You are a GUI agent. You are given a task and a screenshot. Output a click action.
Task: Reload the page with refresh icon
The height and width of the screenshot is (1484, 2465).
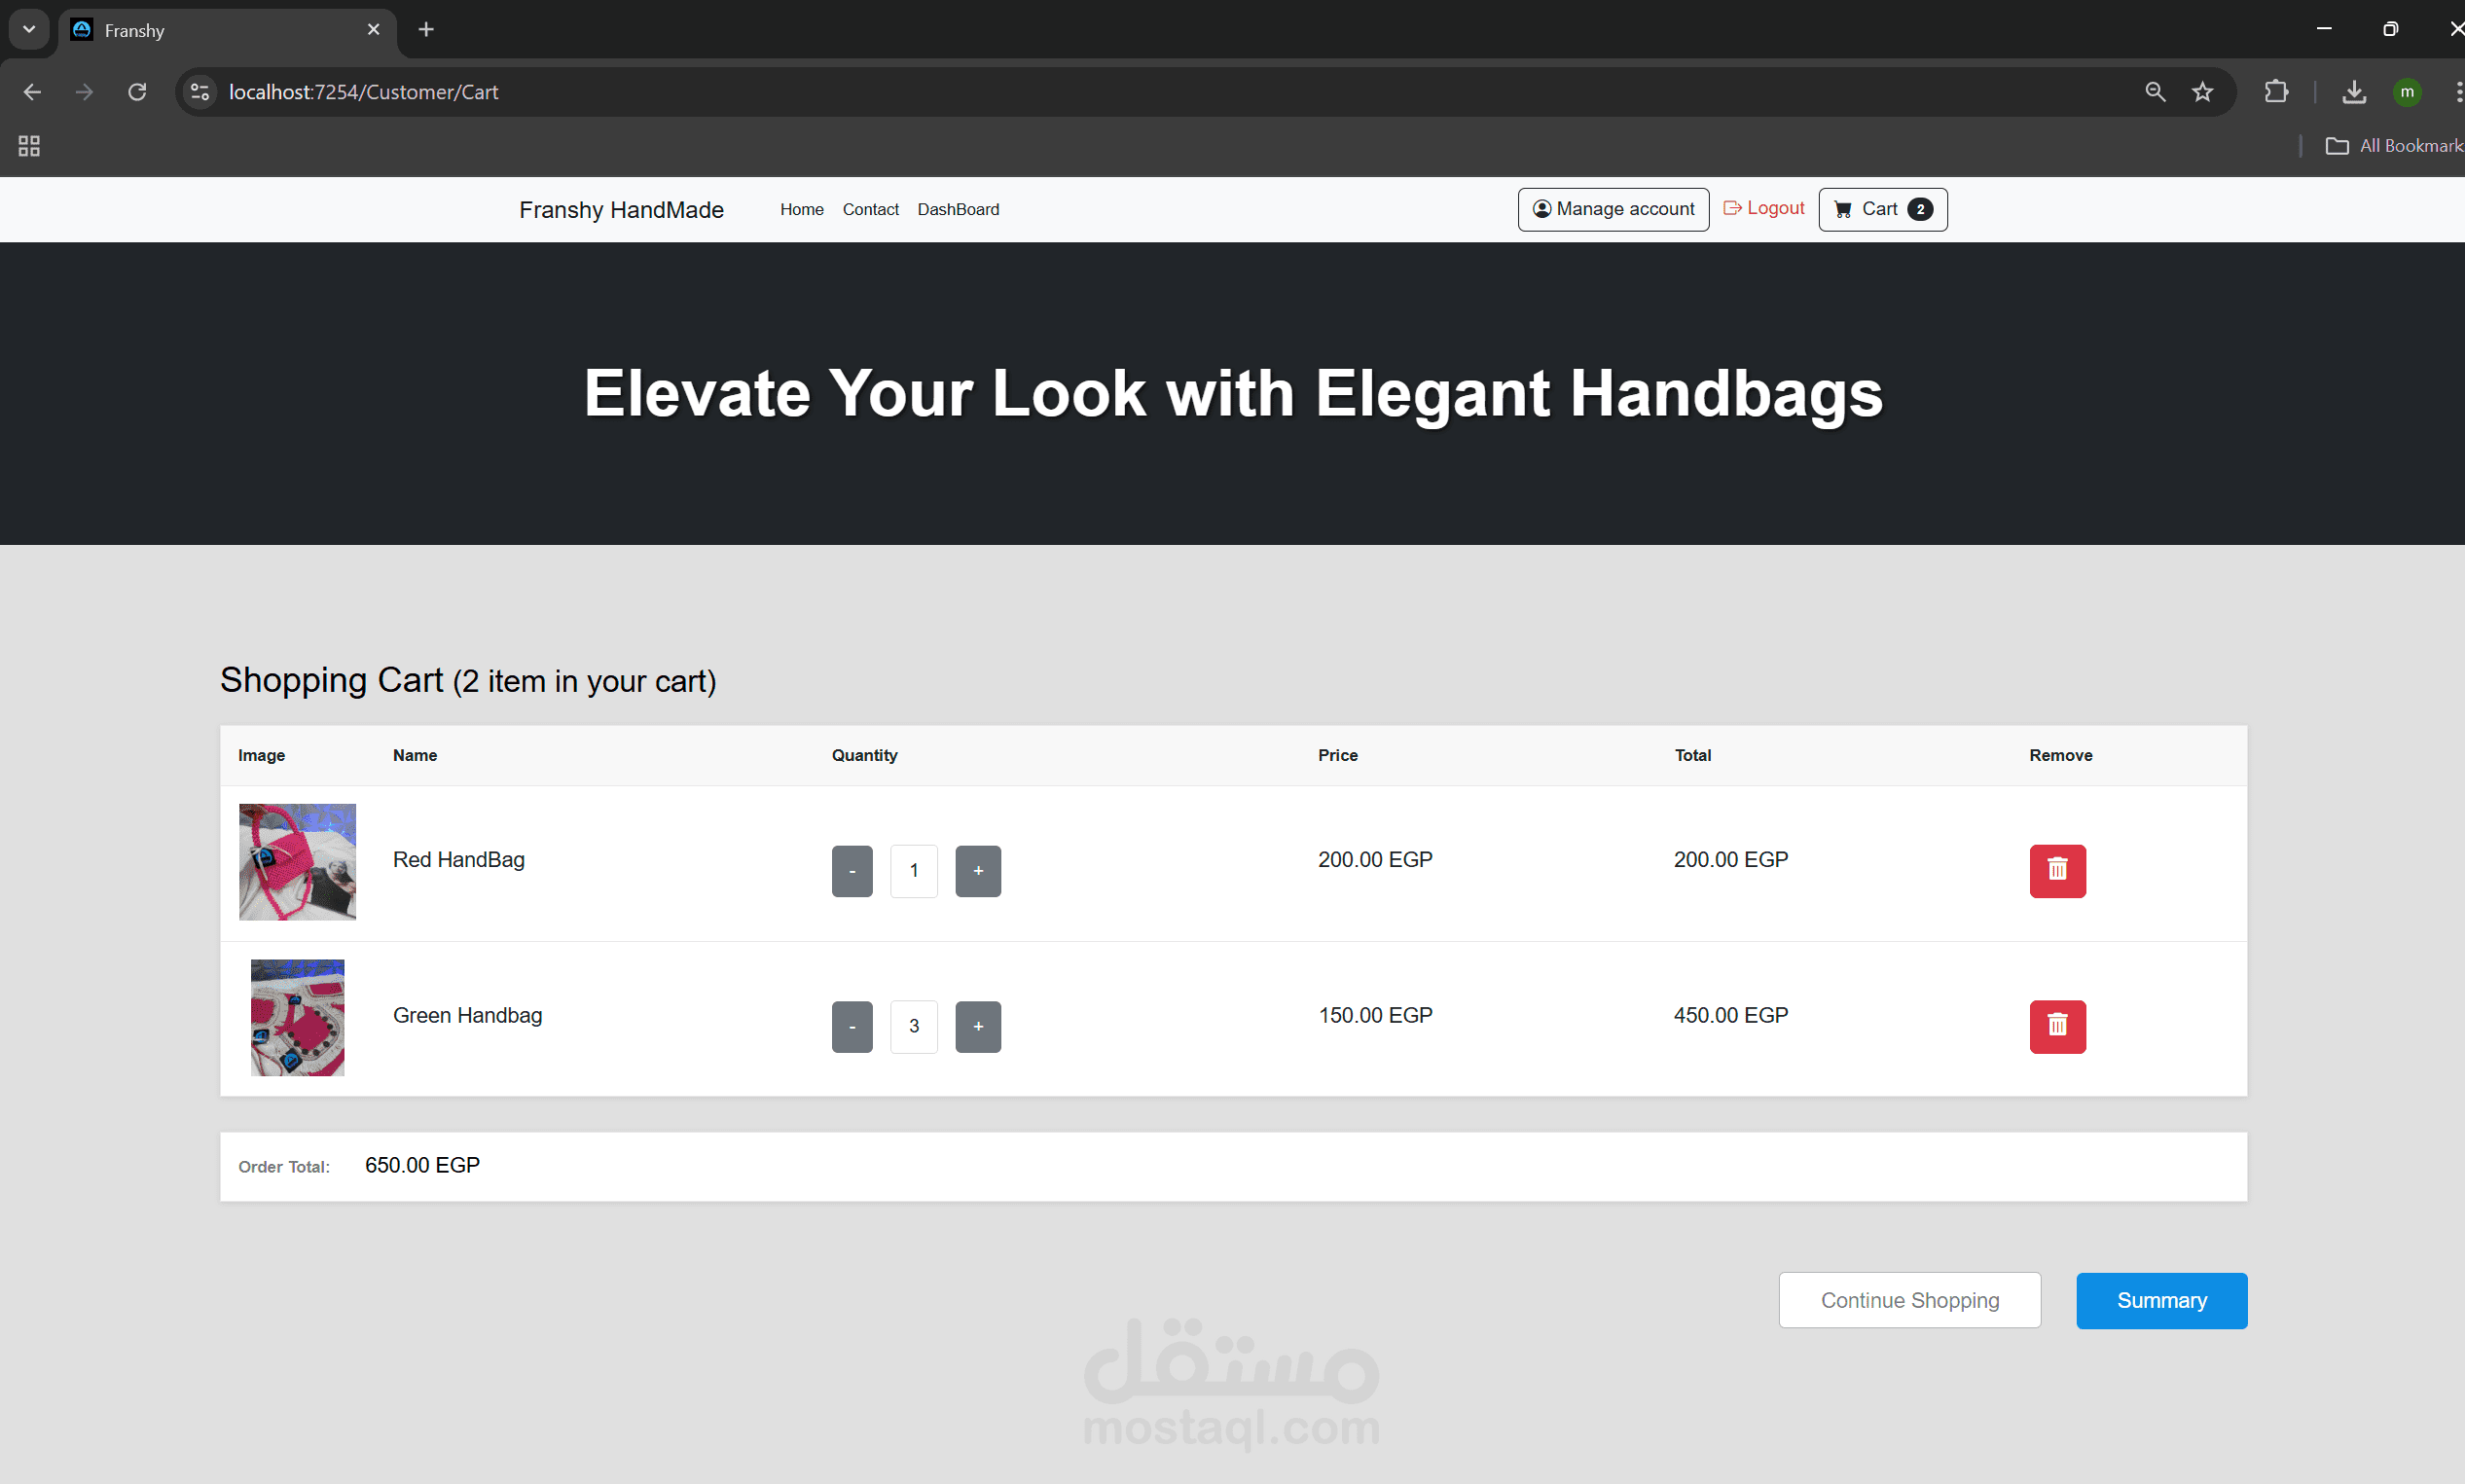pyautogui.click(x=137, y=92)
